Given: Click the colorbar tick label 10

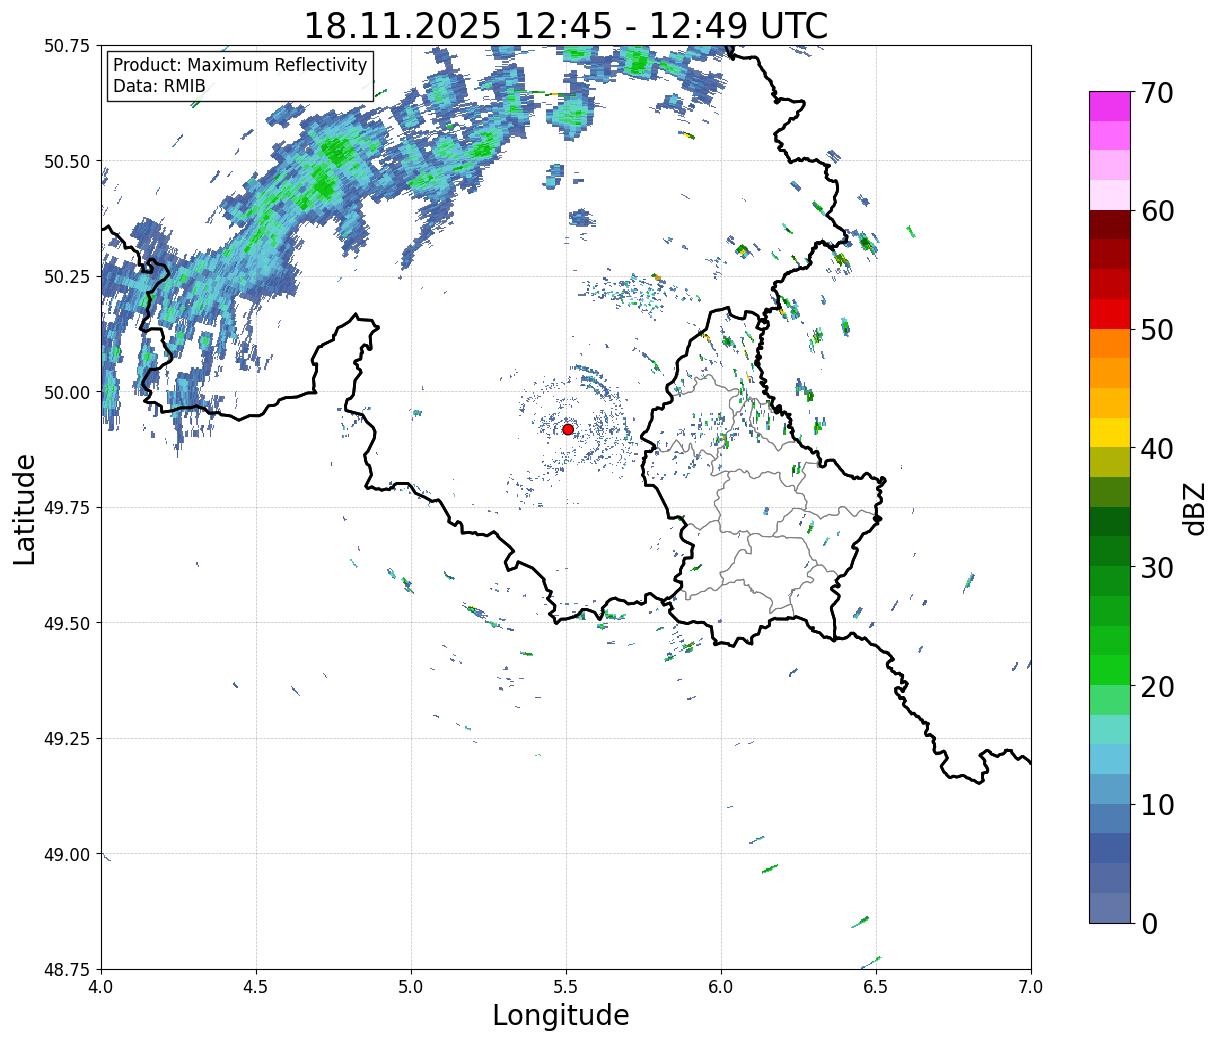Looking at the screenshot, I should point(1157,804).
